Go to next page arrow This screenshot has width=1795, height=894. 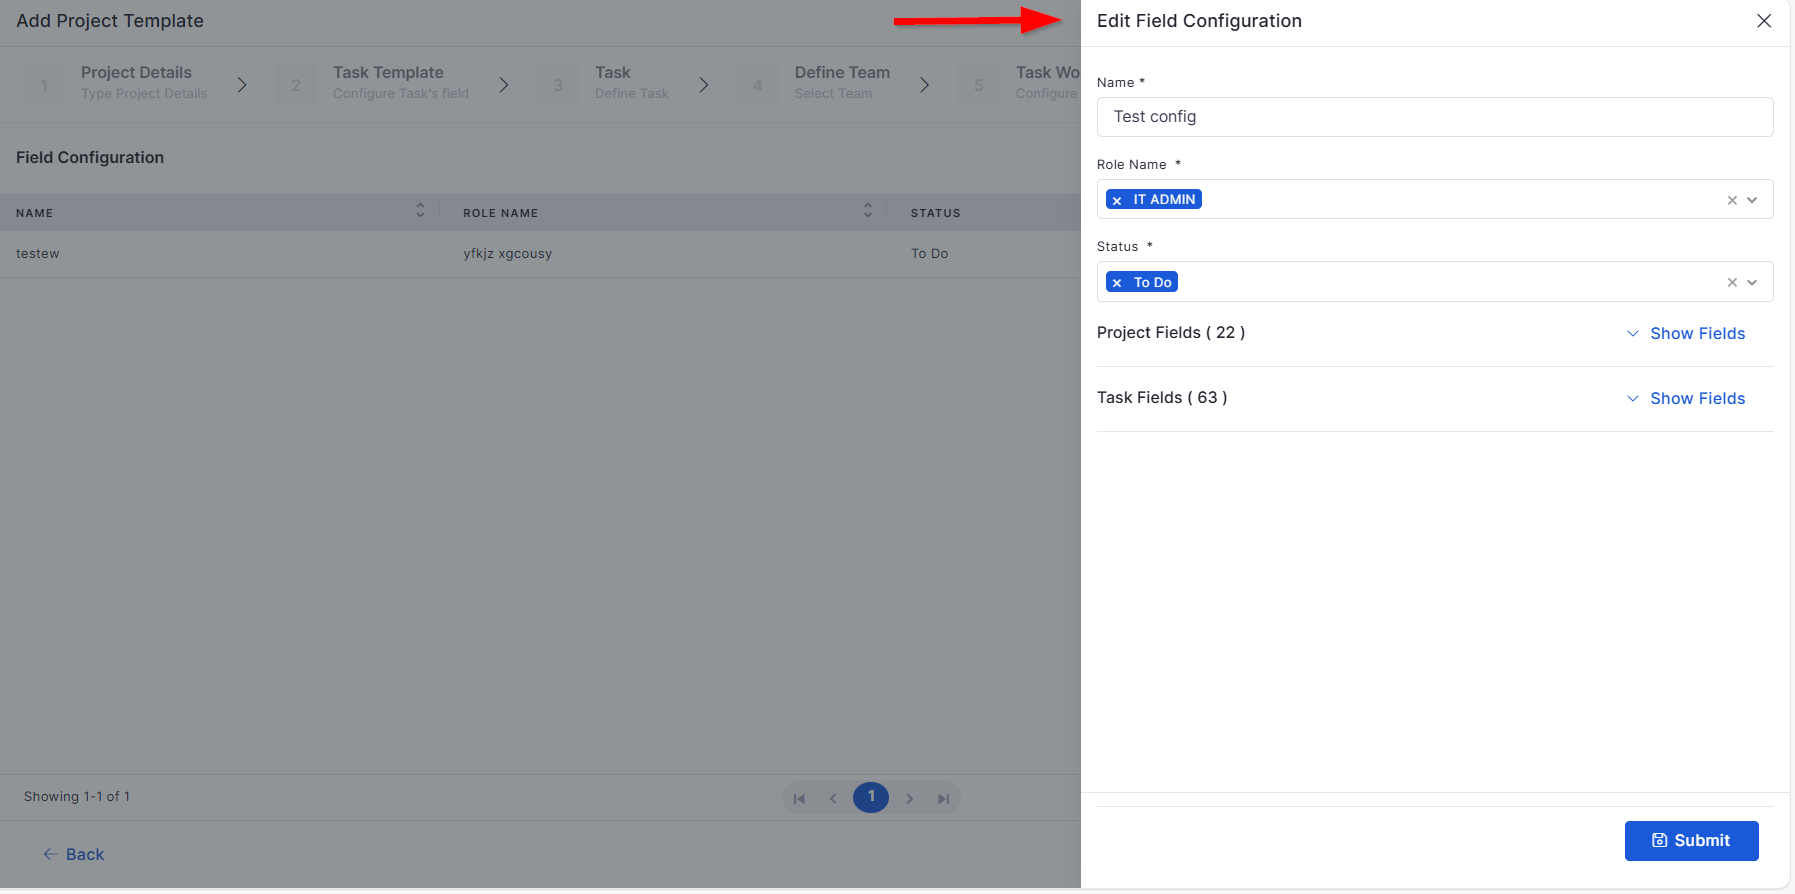(909, 798)
